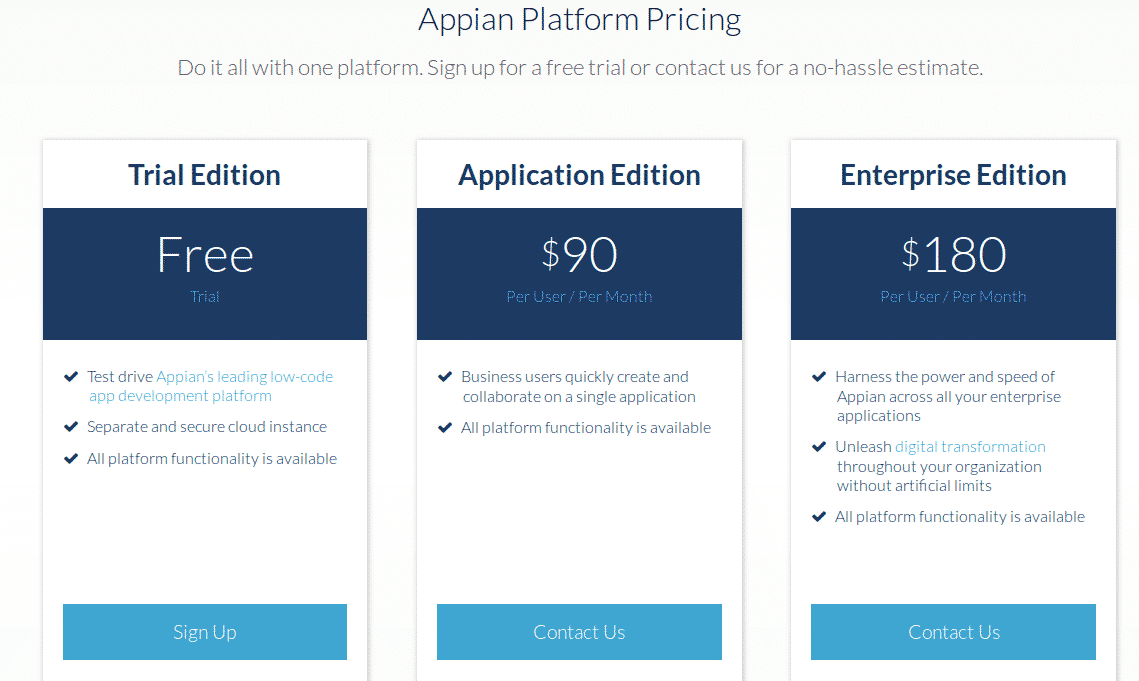Viewport: 1139px width, 681px height.
Task: Click checkmark beside Enterprise 'All platform functionality'
Action: coord(819,517)
